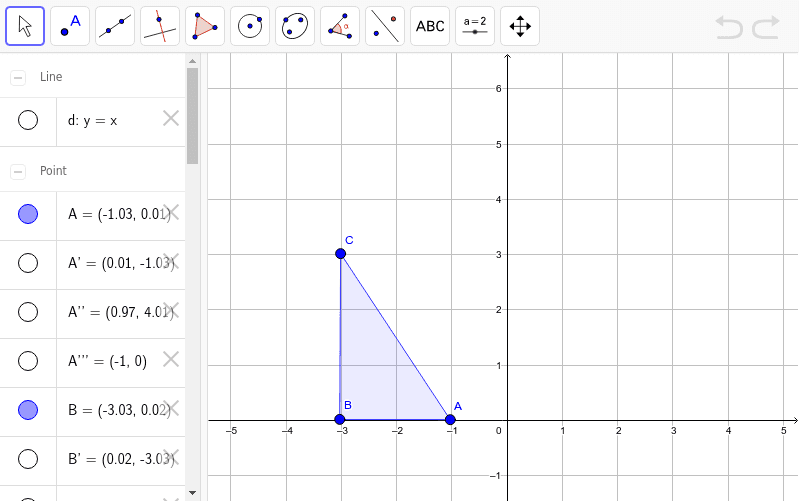Click point B on the graph

(x=340, y=419)
